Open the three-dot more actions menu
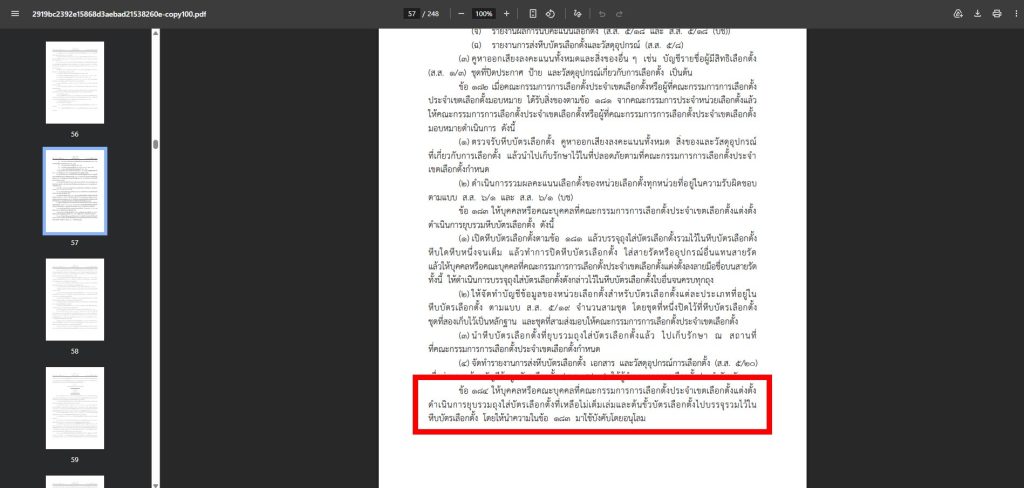Image resolution: width=1024 pixels, height=488 pixels. point(1013,13)
